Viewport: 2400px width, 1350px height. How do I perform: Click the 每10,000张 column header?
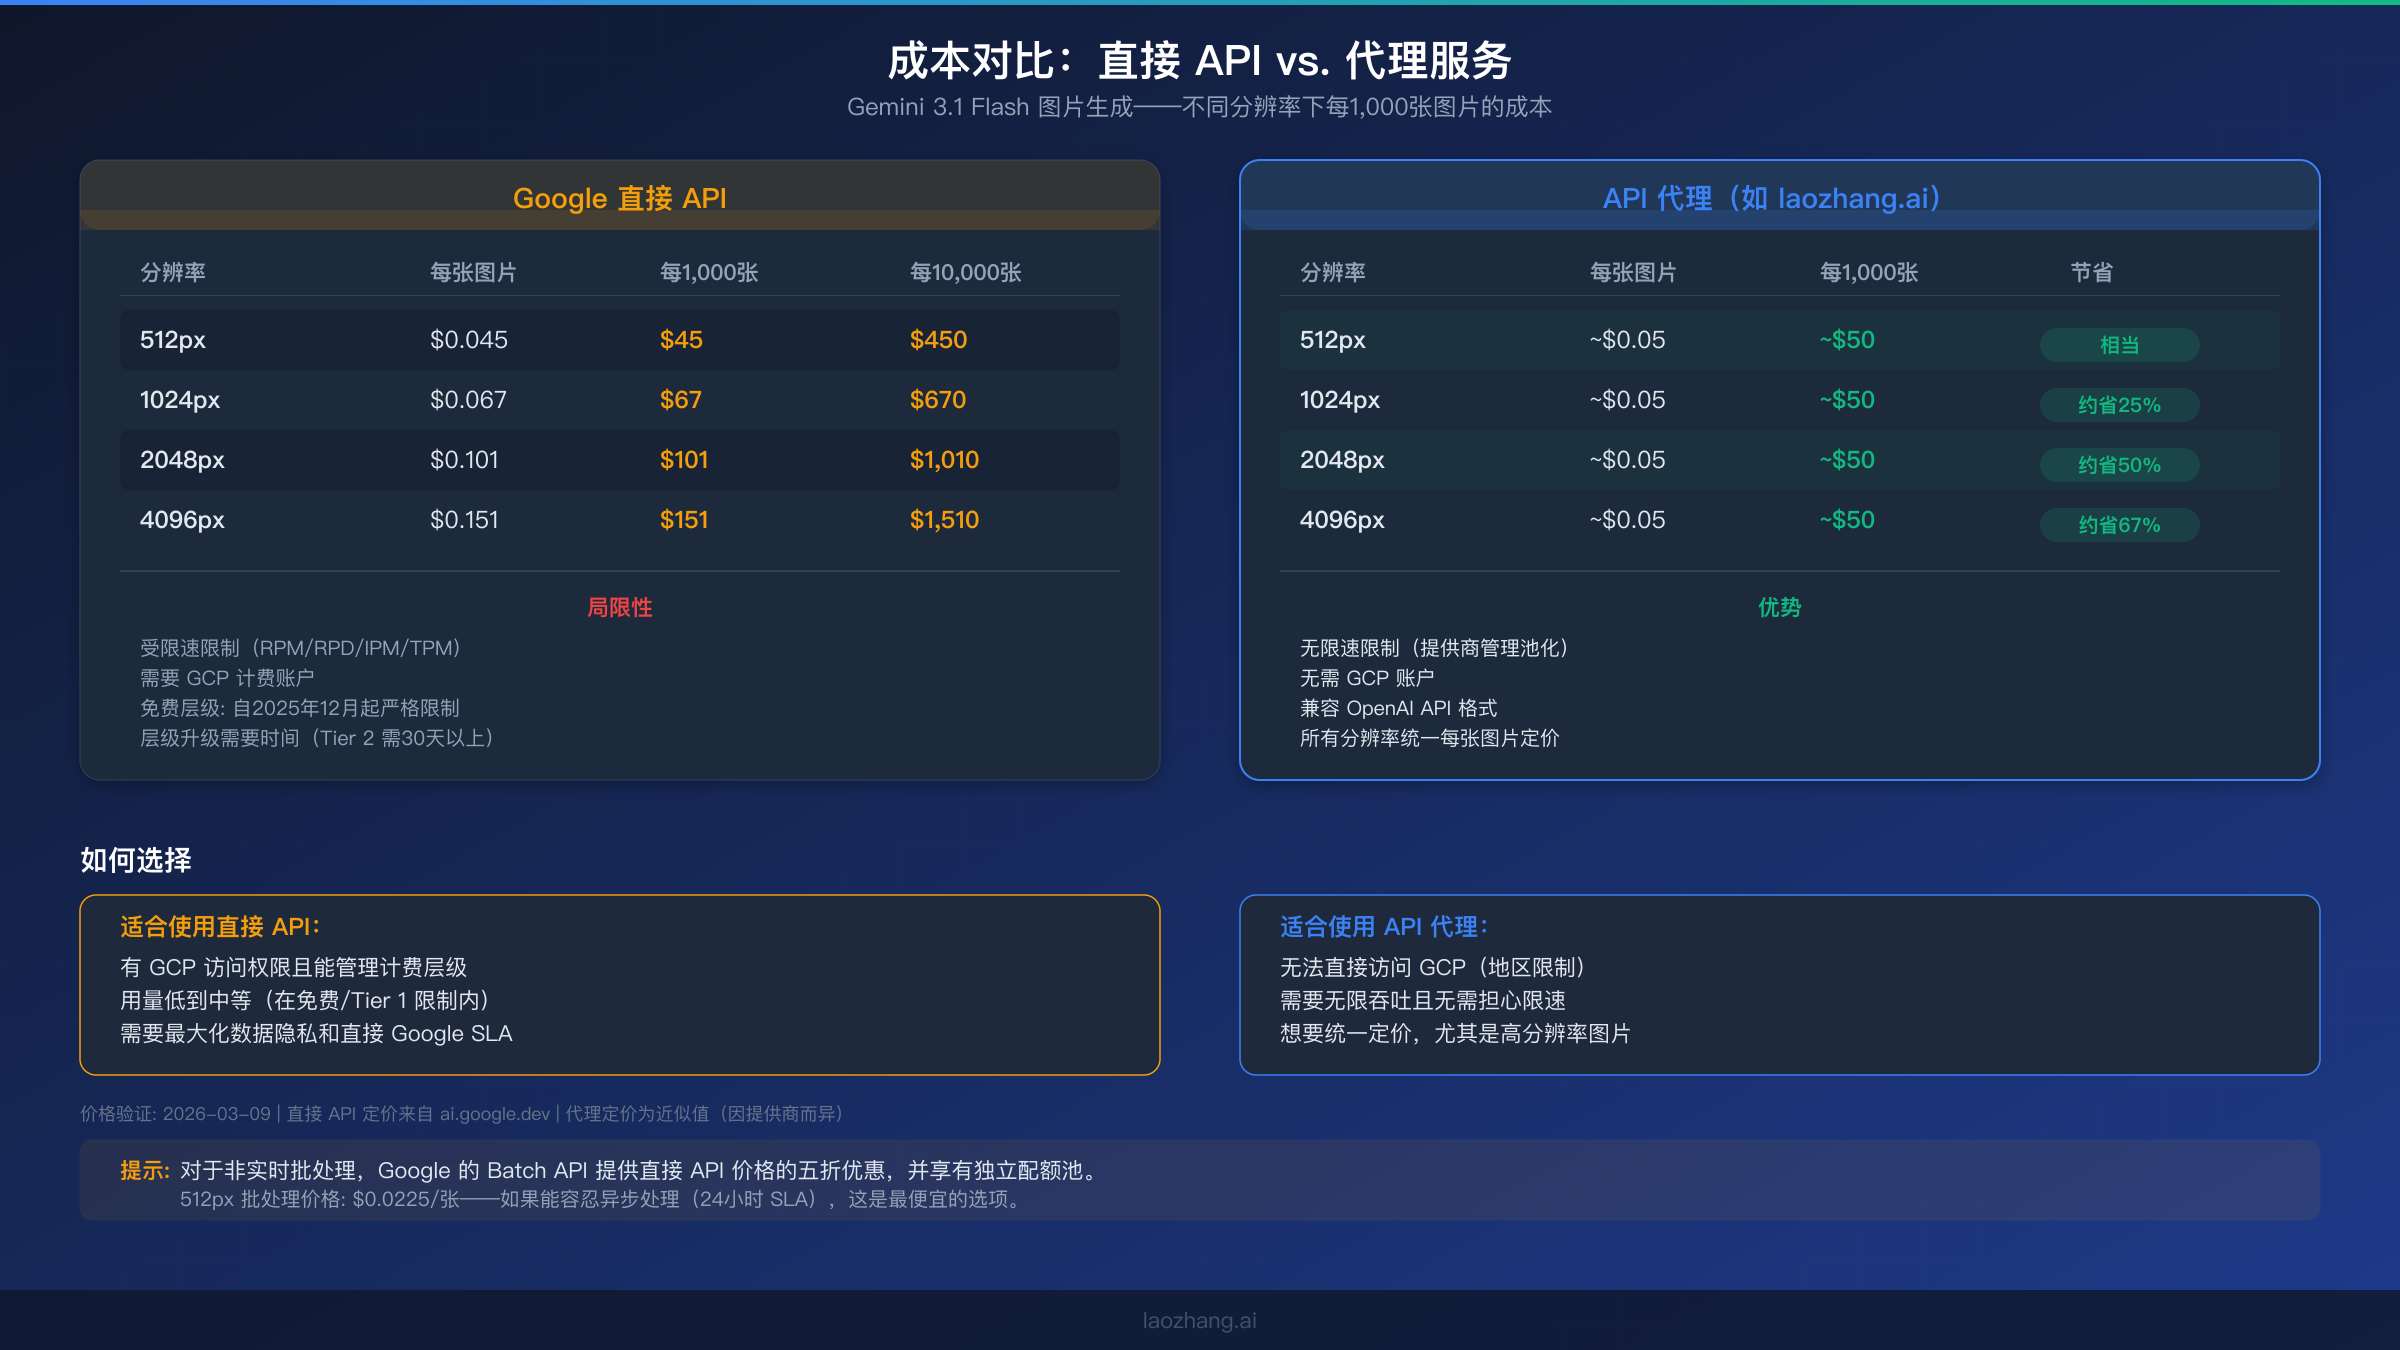coord(964,271)
